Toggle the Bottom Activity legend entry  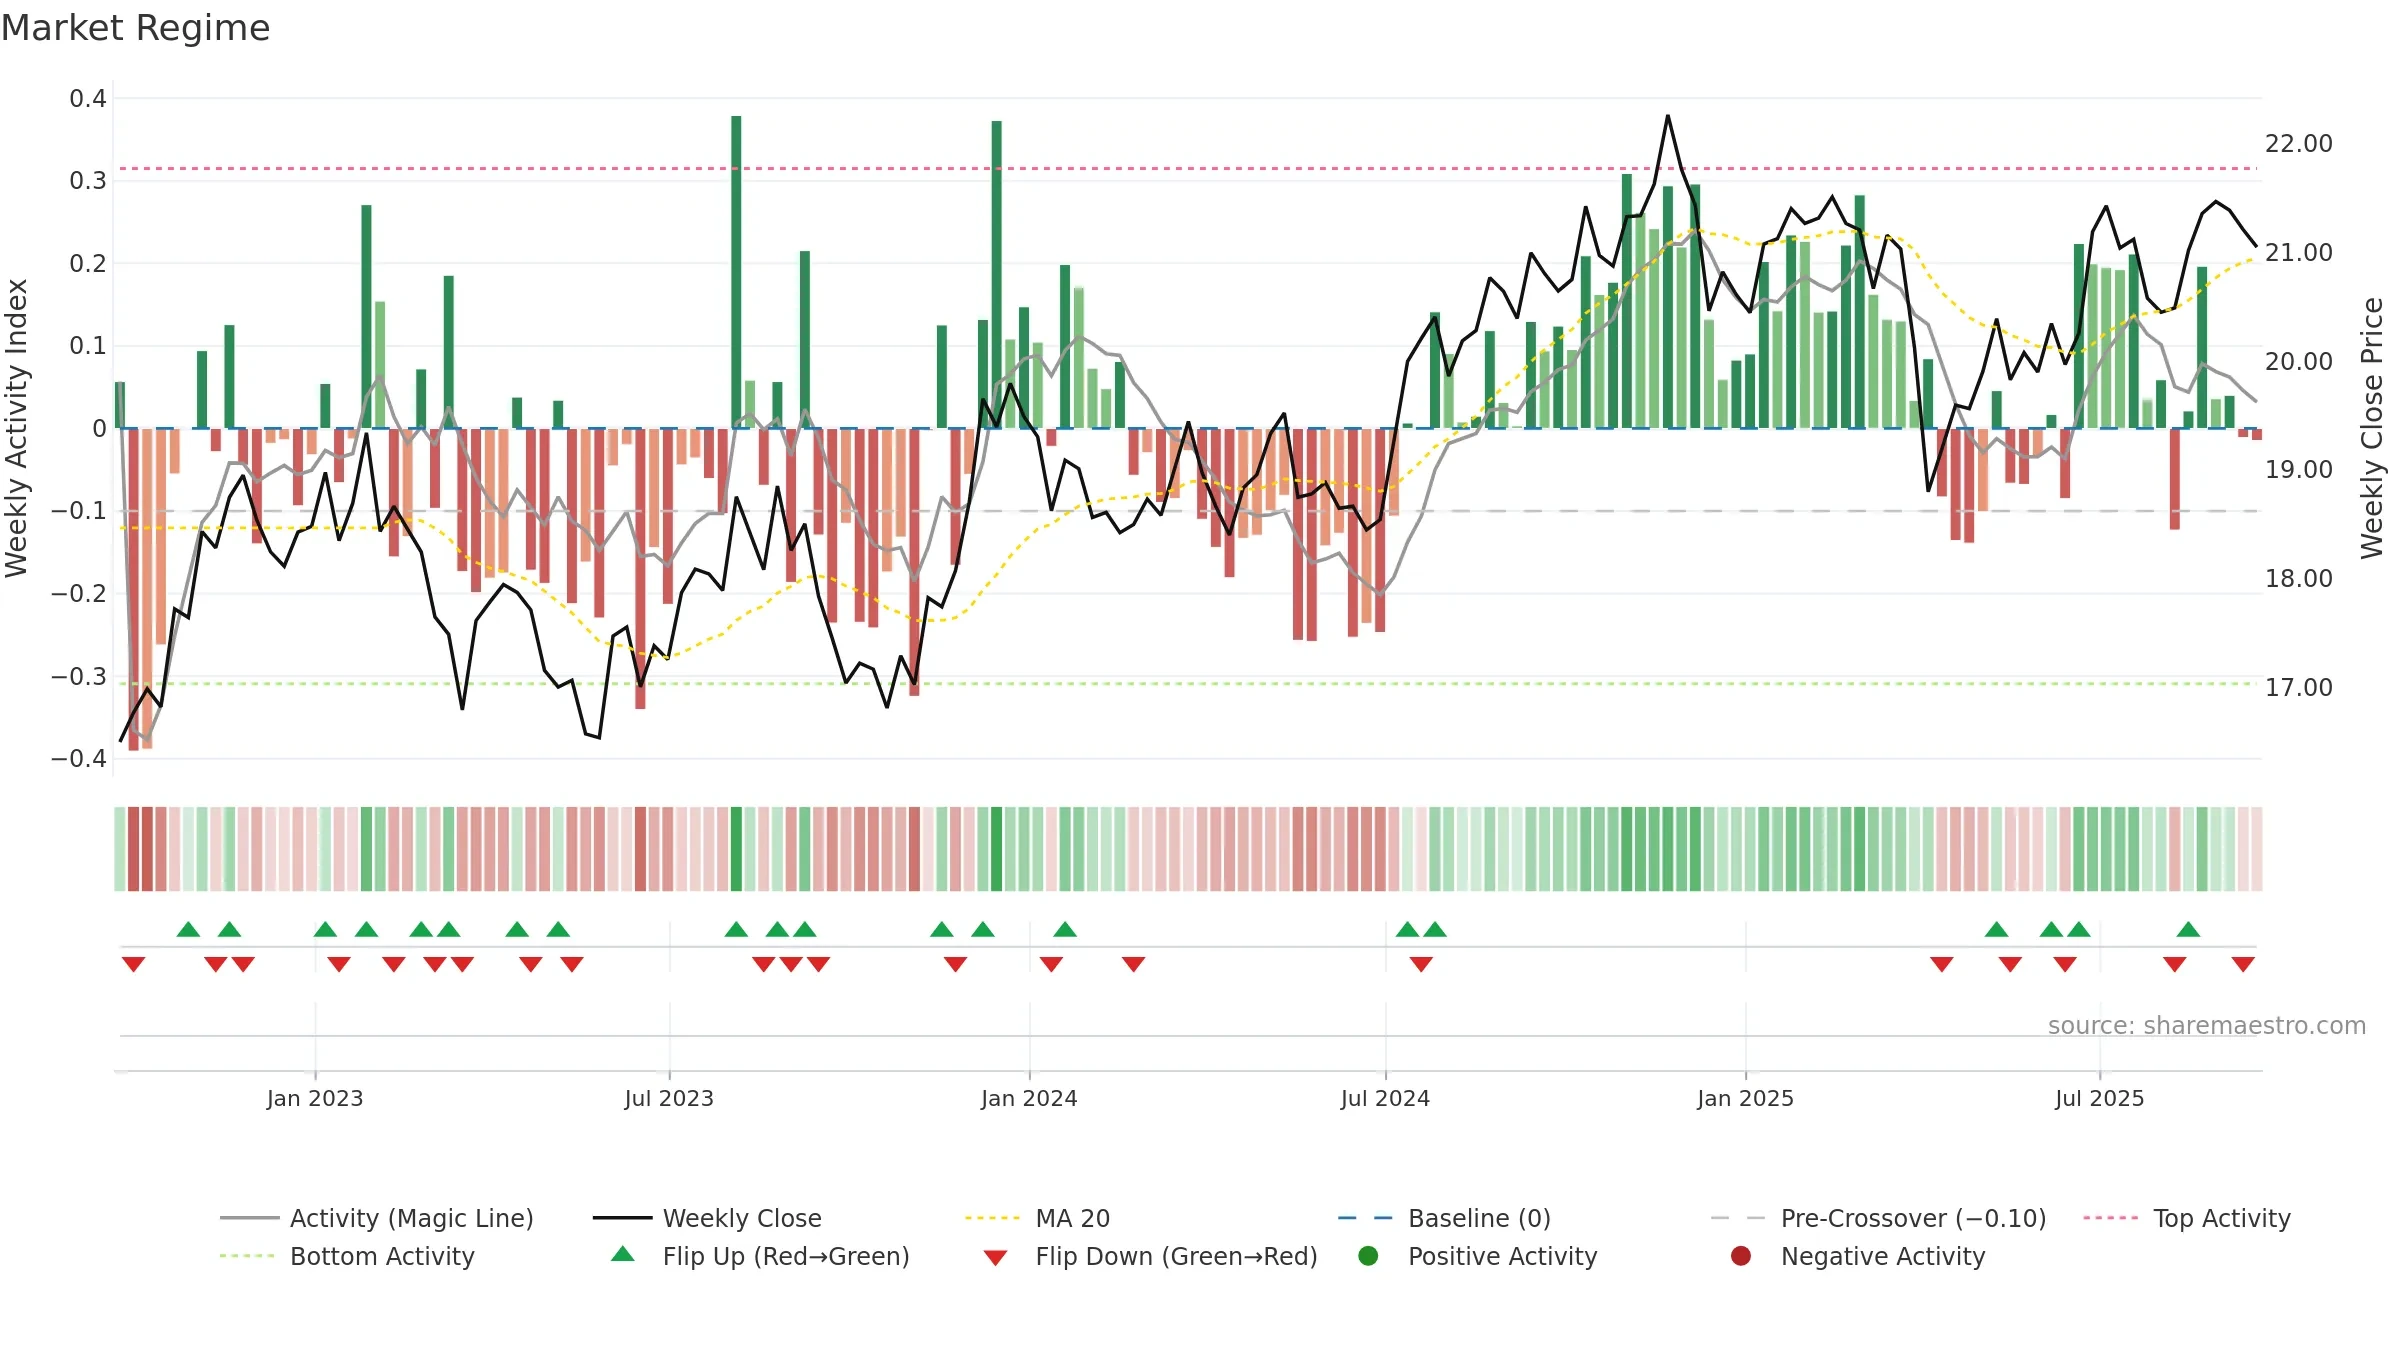point(347,1256)
